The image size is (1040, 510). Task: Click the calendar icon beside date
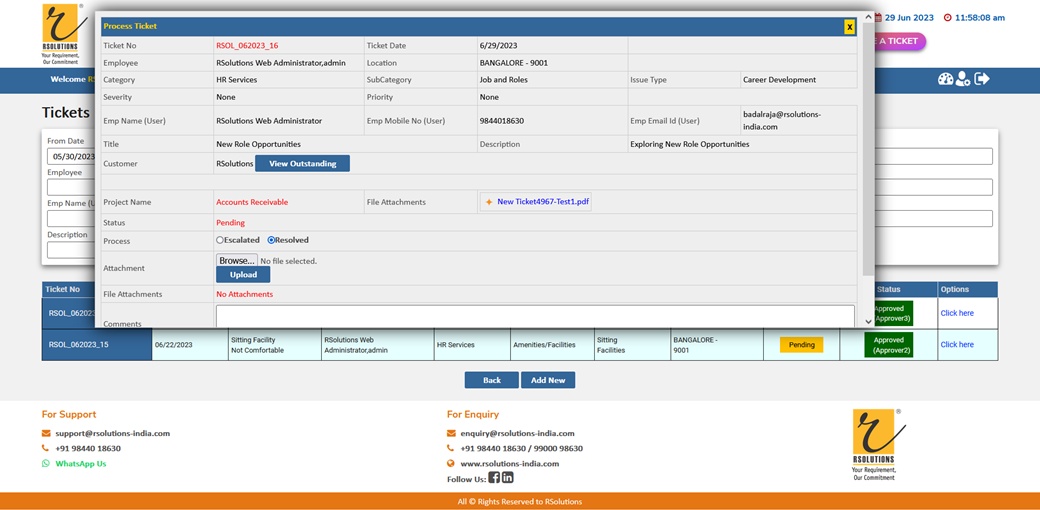(878, 17)
